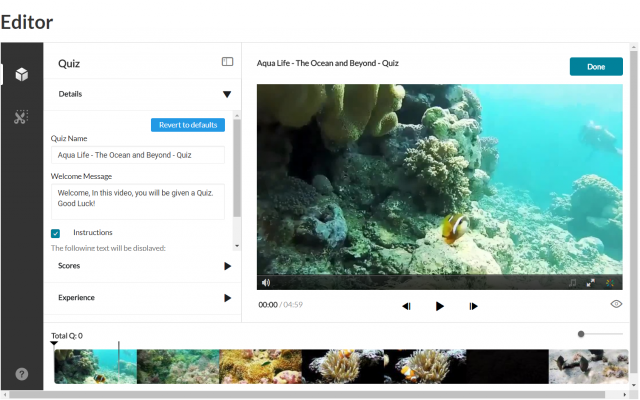Play the quiz video

click(440, 306)
